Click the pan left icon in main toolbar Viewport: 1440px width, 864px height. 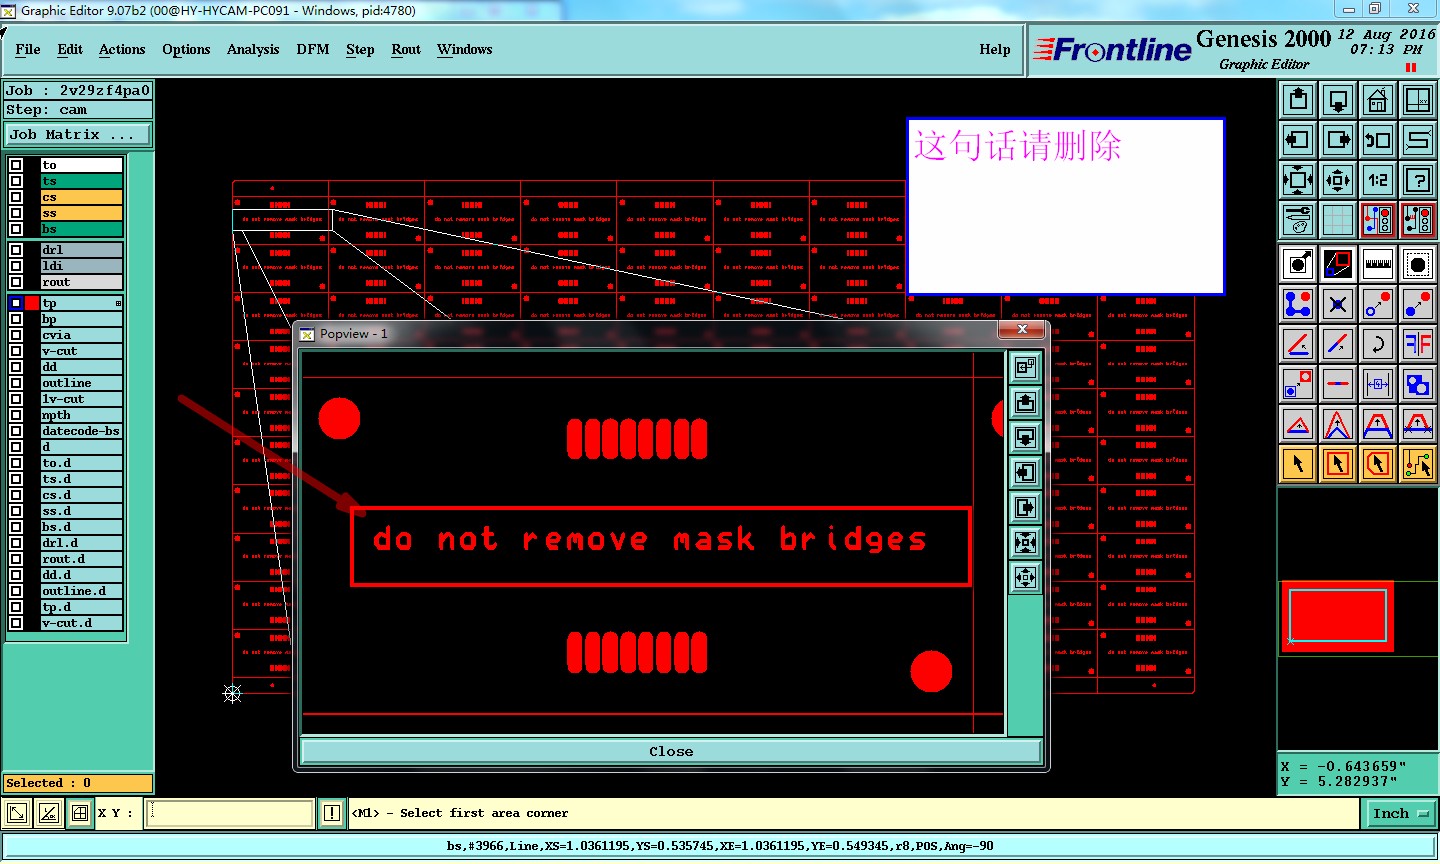tap(1298, 140)
